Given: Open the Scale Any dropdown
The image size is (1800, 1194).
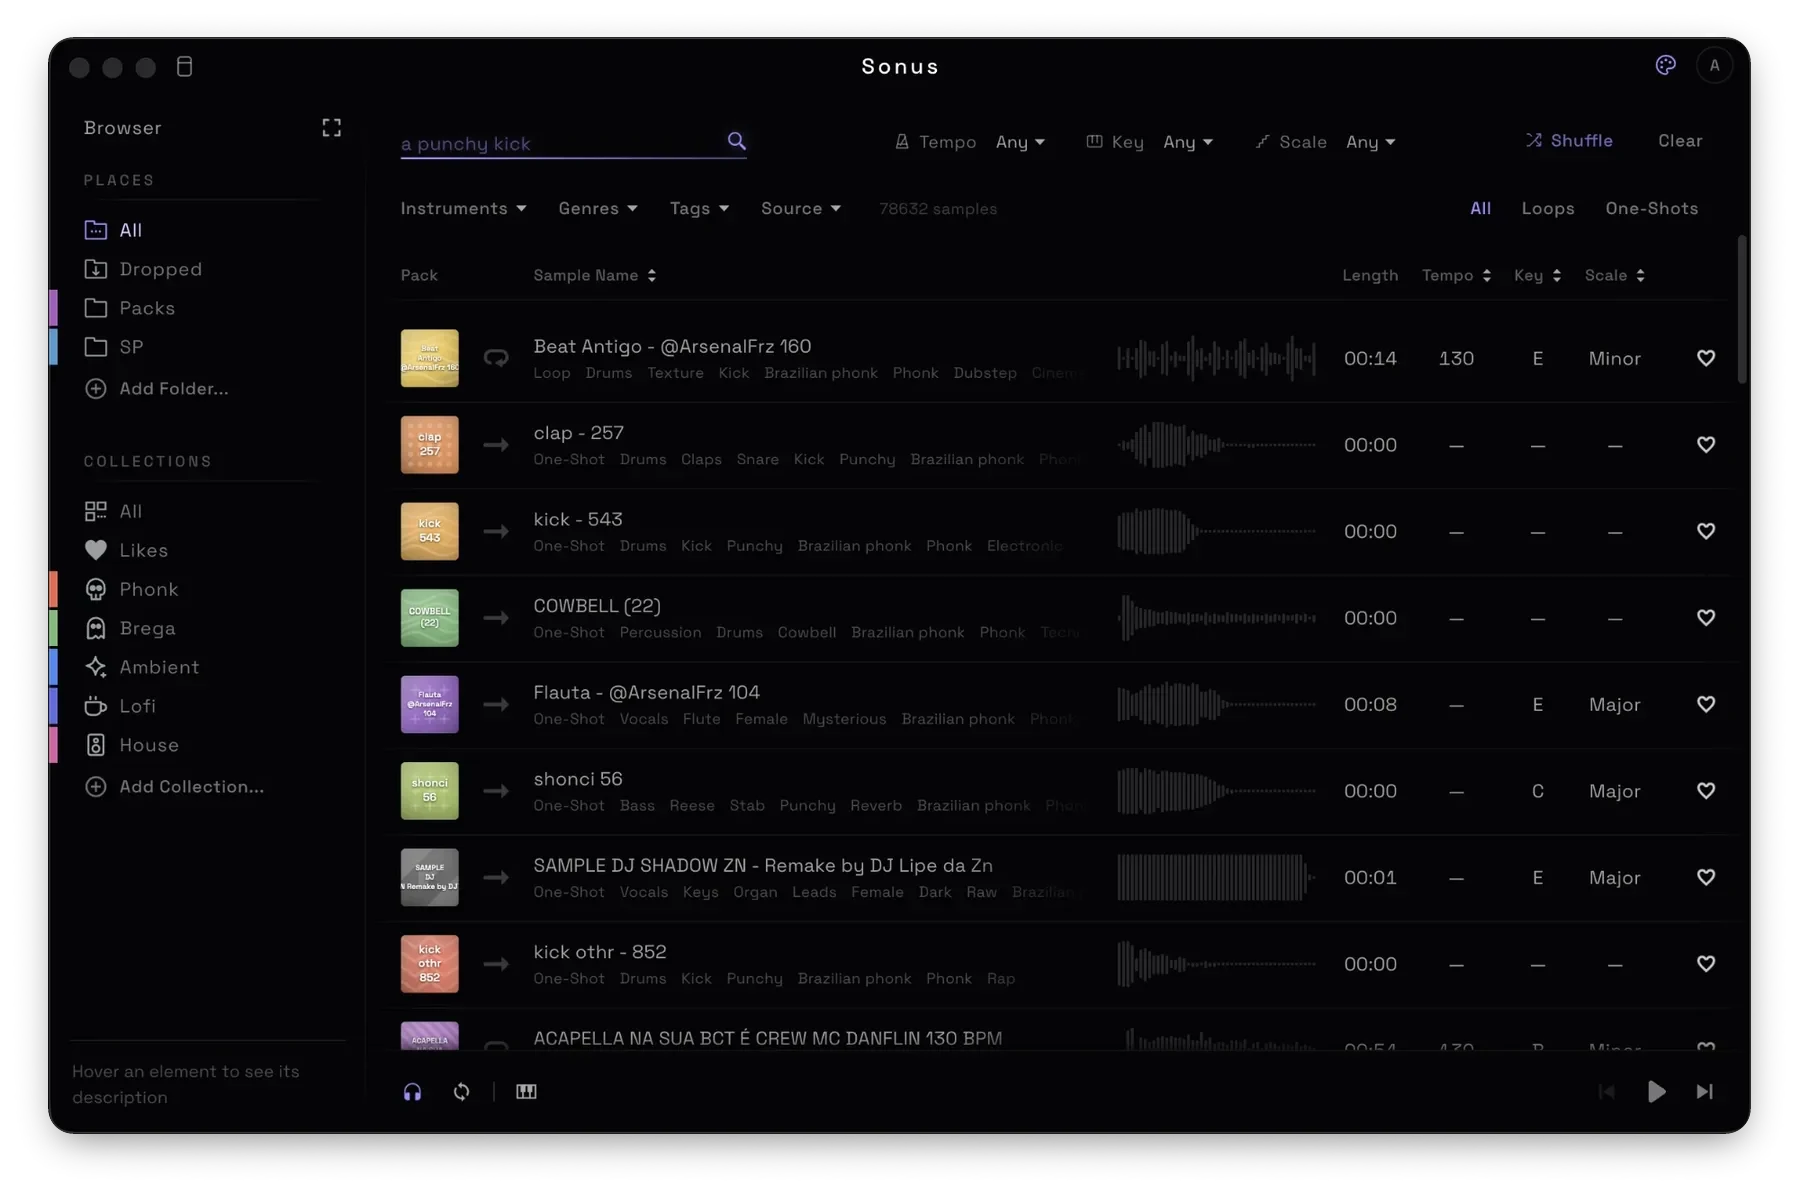Looking at the screenshot, I should (1370, 142).
